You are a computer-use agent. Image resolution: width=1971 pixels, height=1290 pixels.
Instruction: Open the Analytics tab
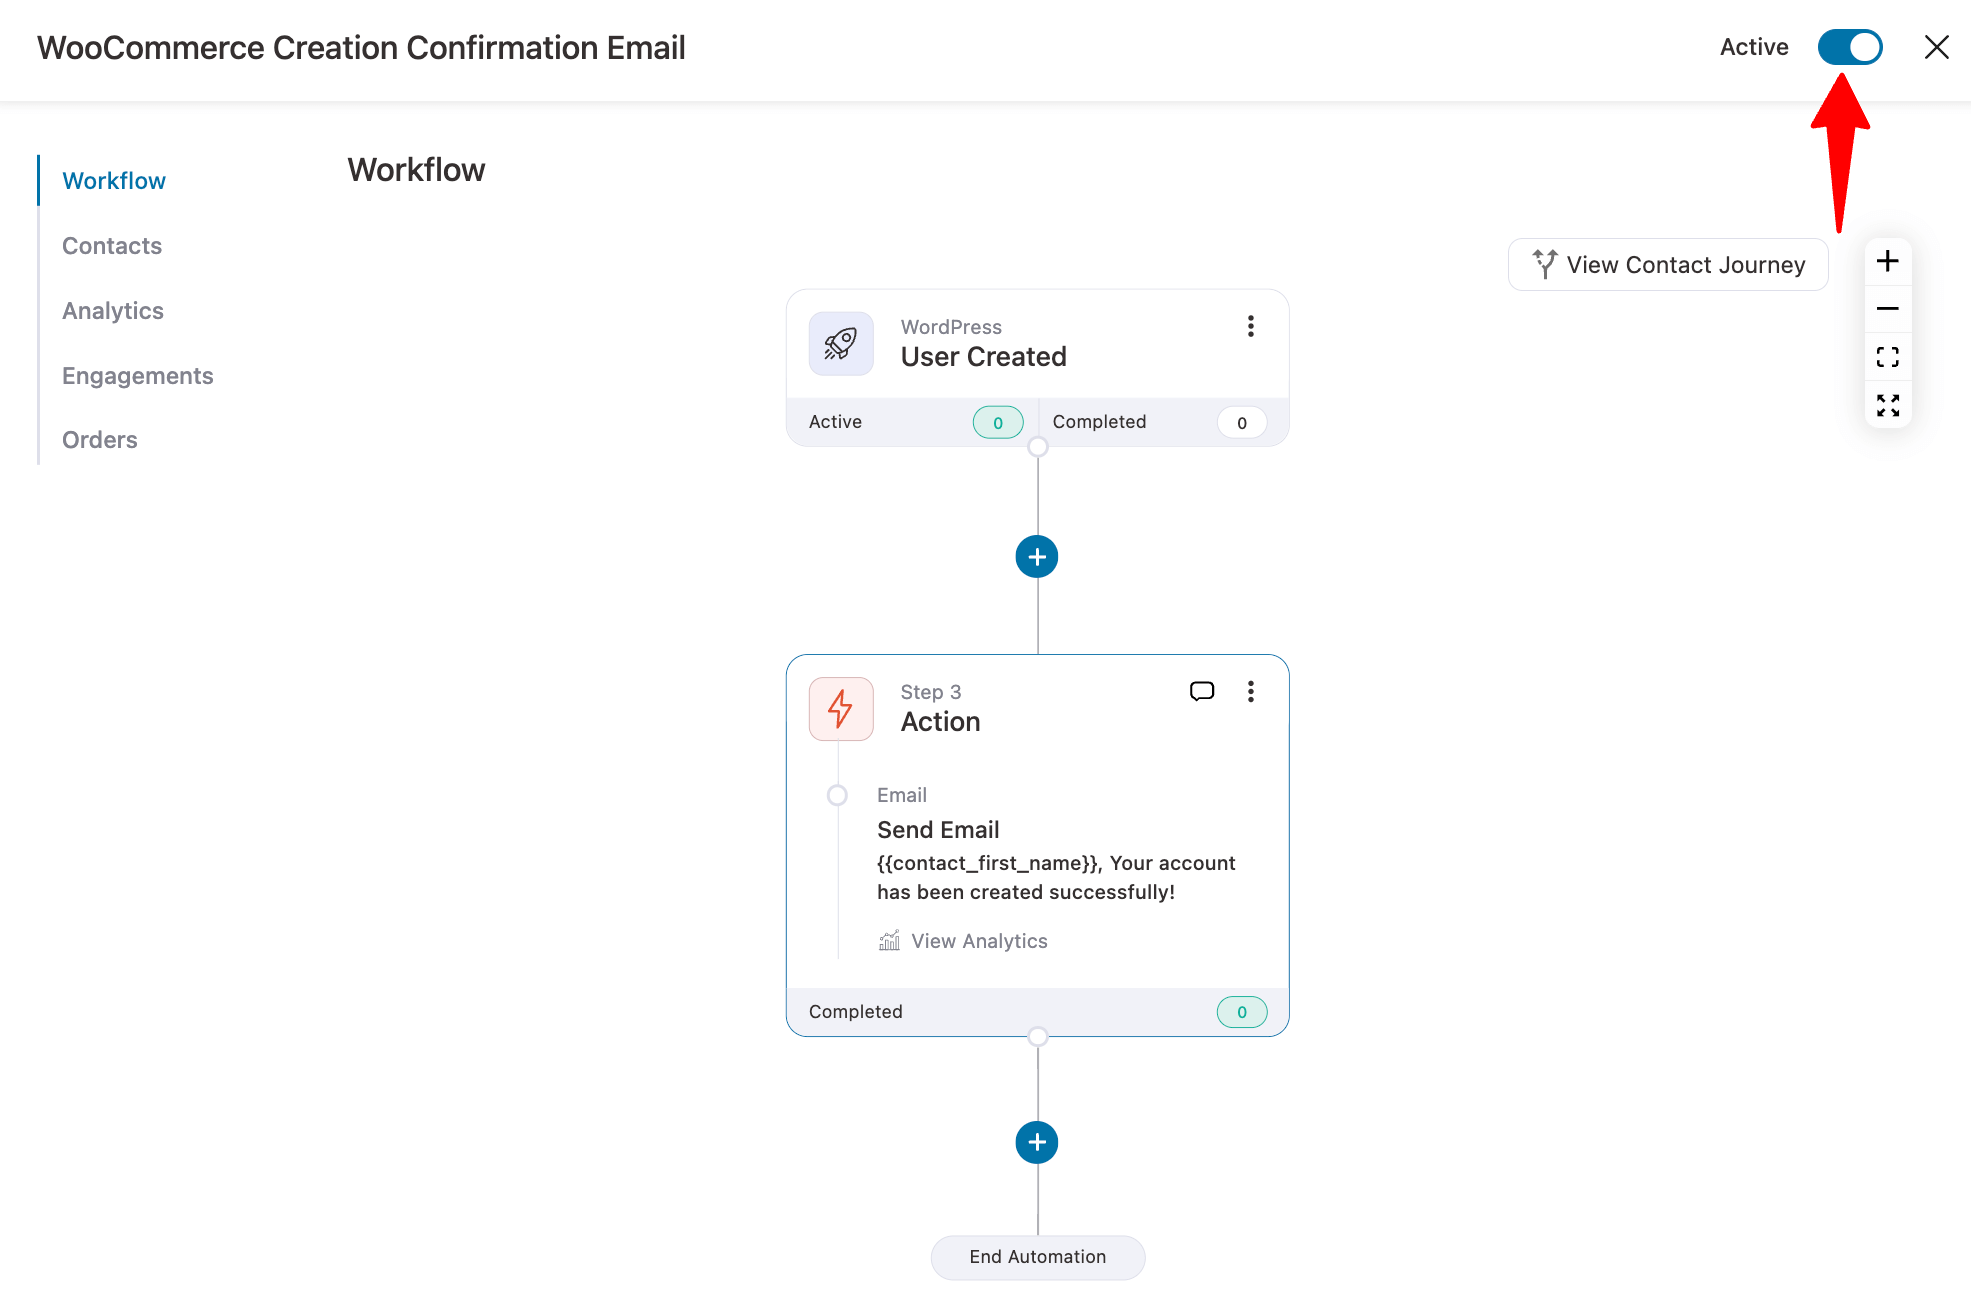click(x=113, y=311)
